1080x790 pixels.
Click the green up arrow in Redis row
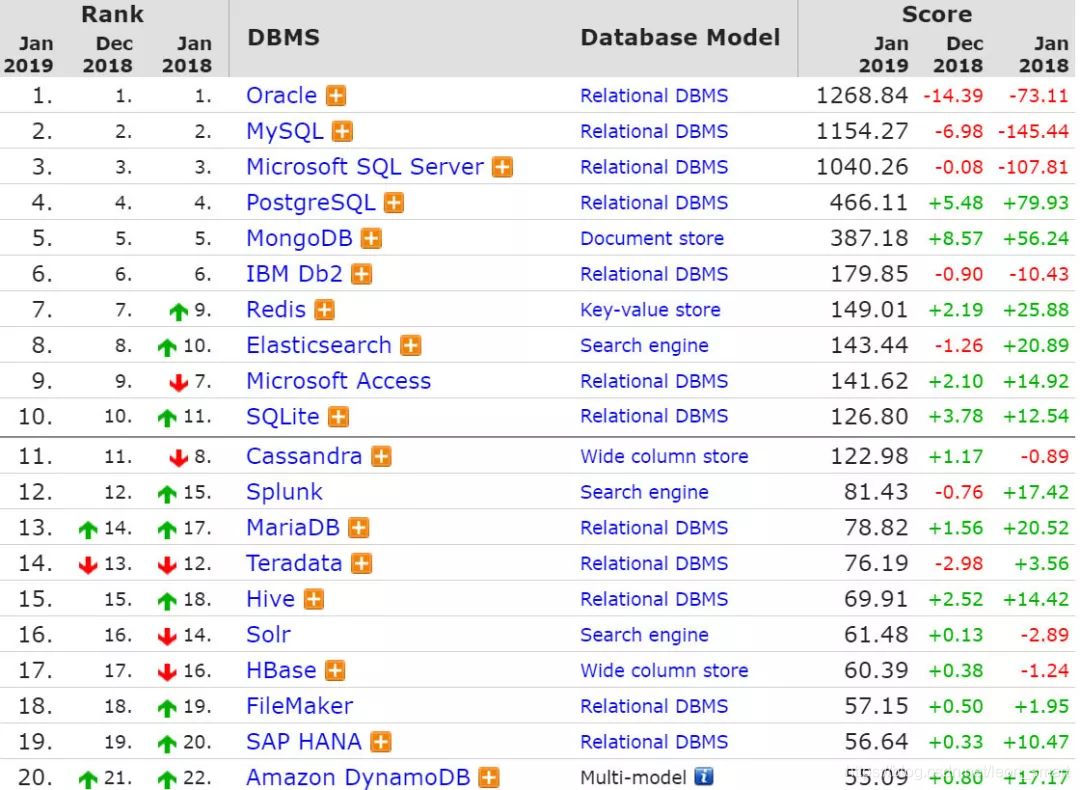(x=178, y=312)
